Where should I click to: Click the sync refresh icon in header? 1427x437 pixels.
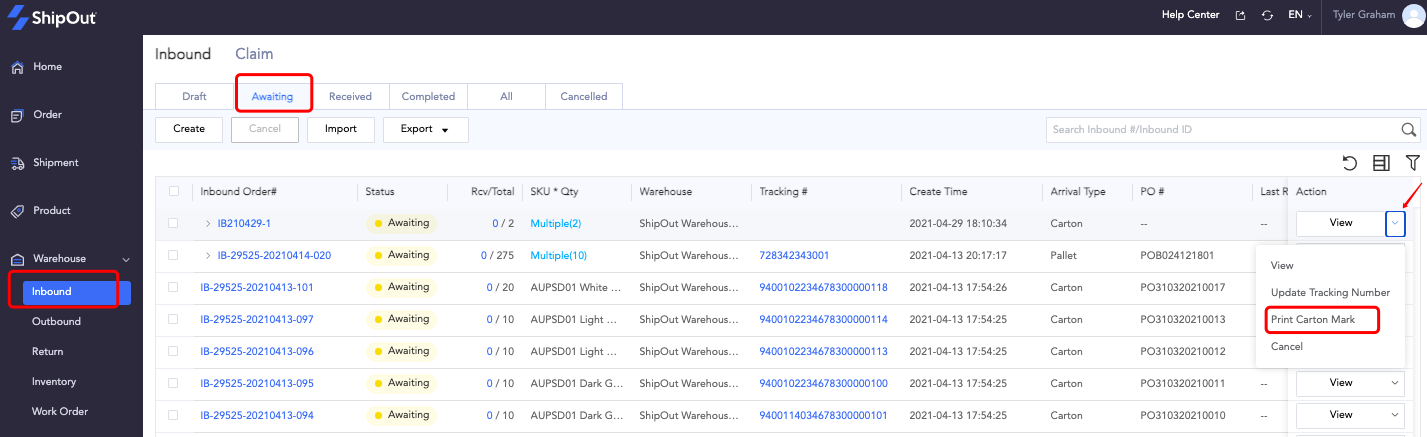point(1267,15)
